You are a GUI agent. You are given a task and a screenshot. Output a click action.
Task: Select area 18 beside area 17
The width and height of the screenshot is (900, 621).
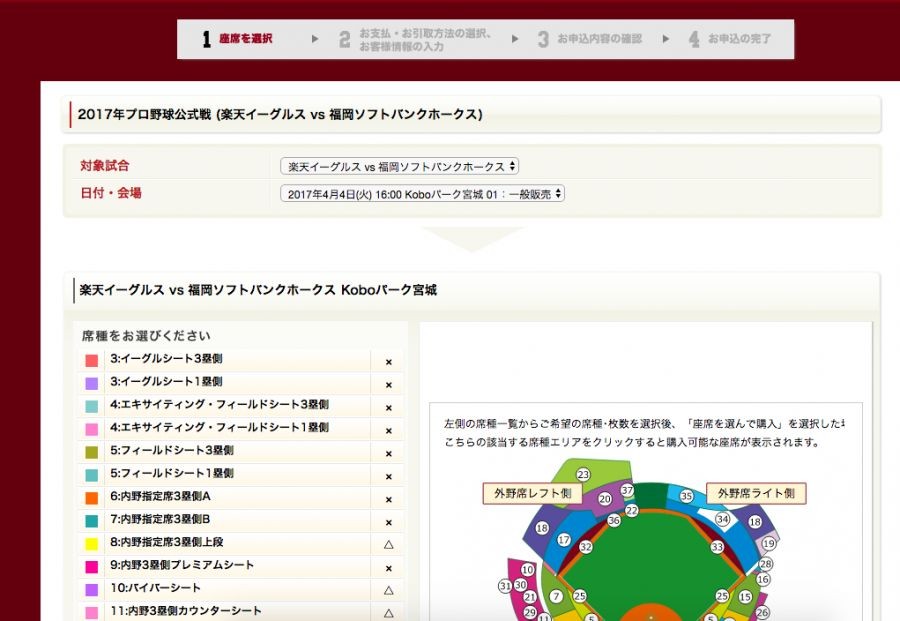(542, 528)
